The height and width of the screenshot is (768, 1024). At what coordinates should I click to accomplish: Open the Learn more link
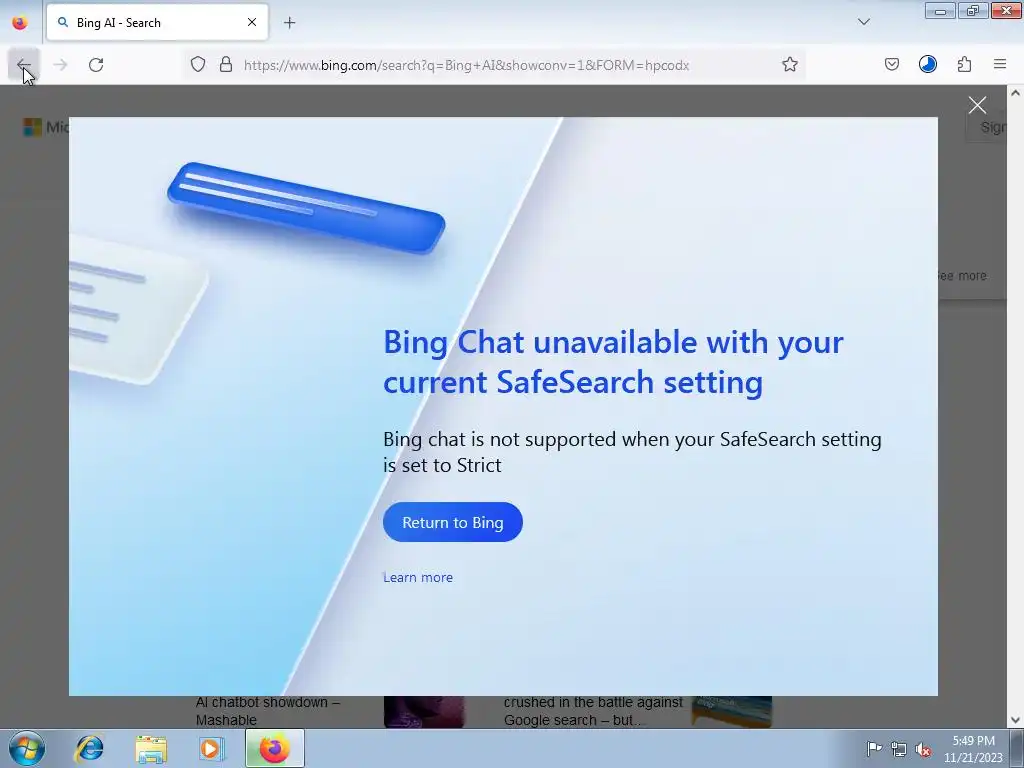[x=418, y=577]
